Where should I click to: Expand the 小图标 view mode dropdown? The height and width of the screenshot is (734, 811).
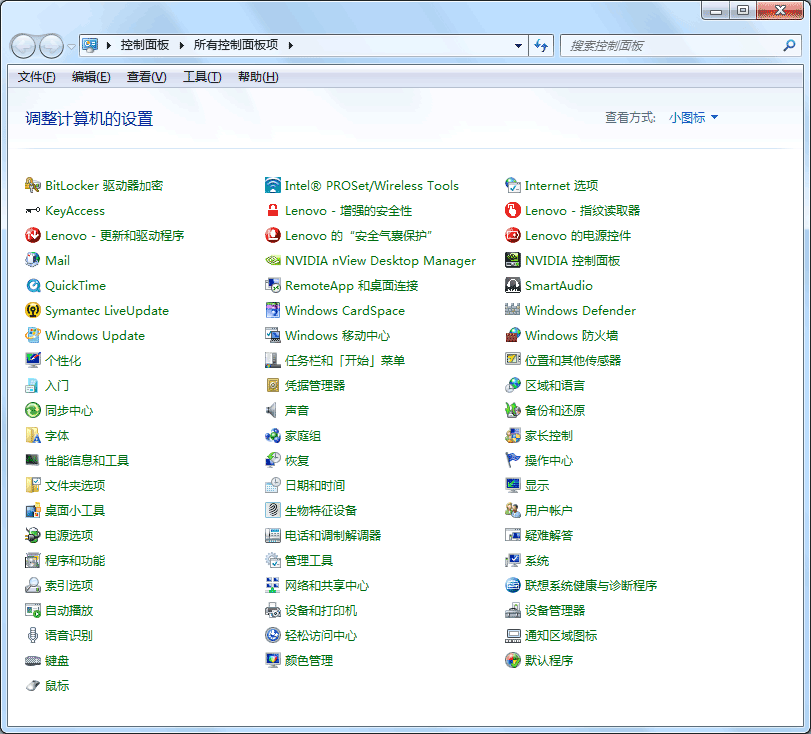tap(693, 117)
